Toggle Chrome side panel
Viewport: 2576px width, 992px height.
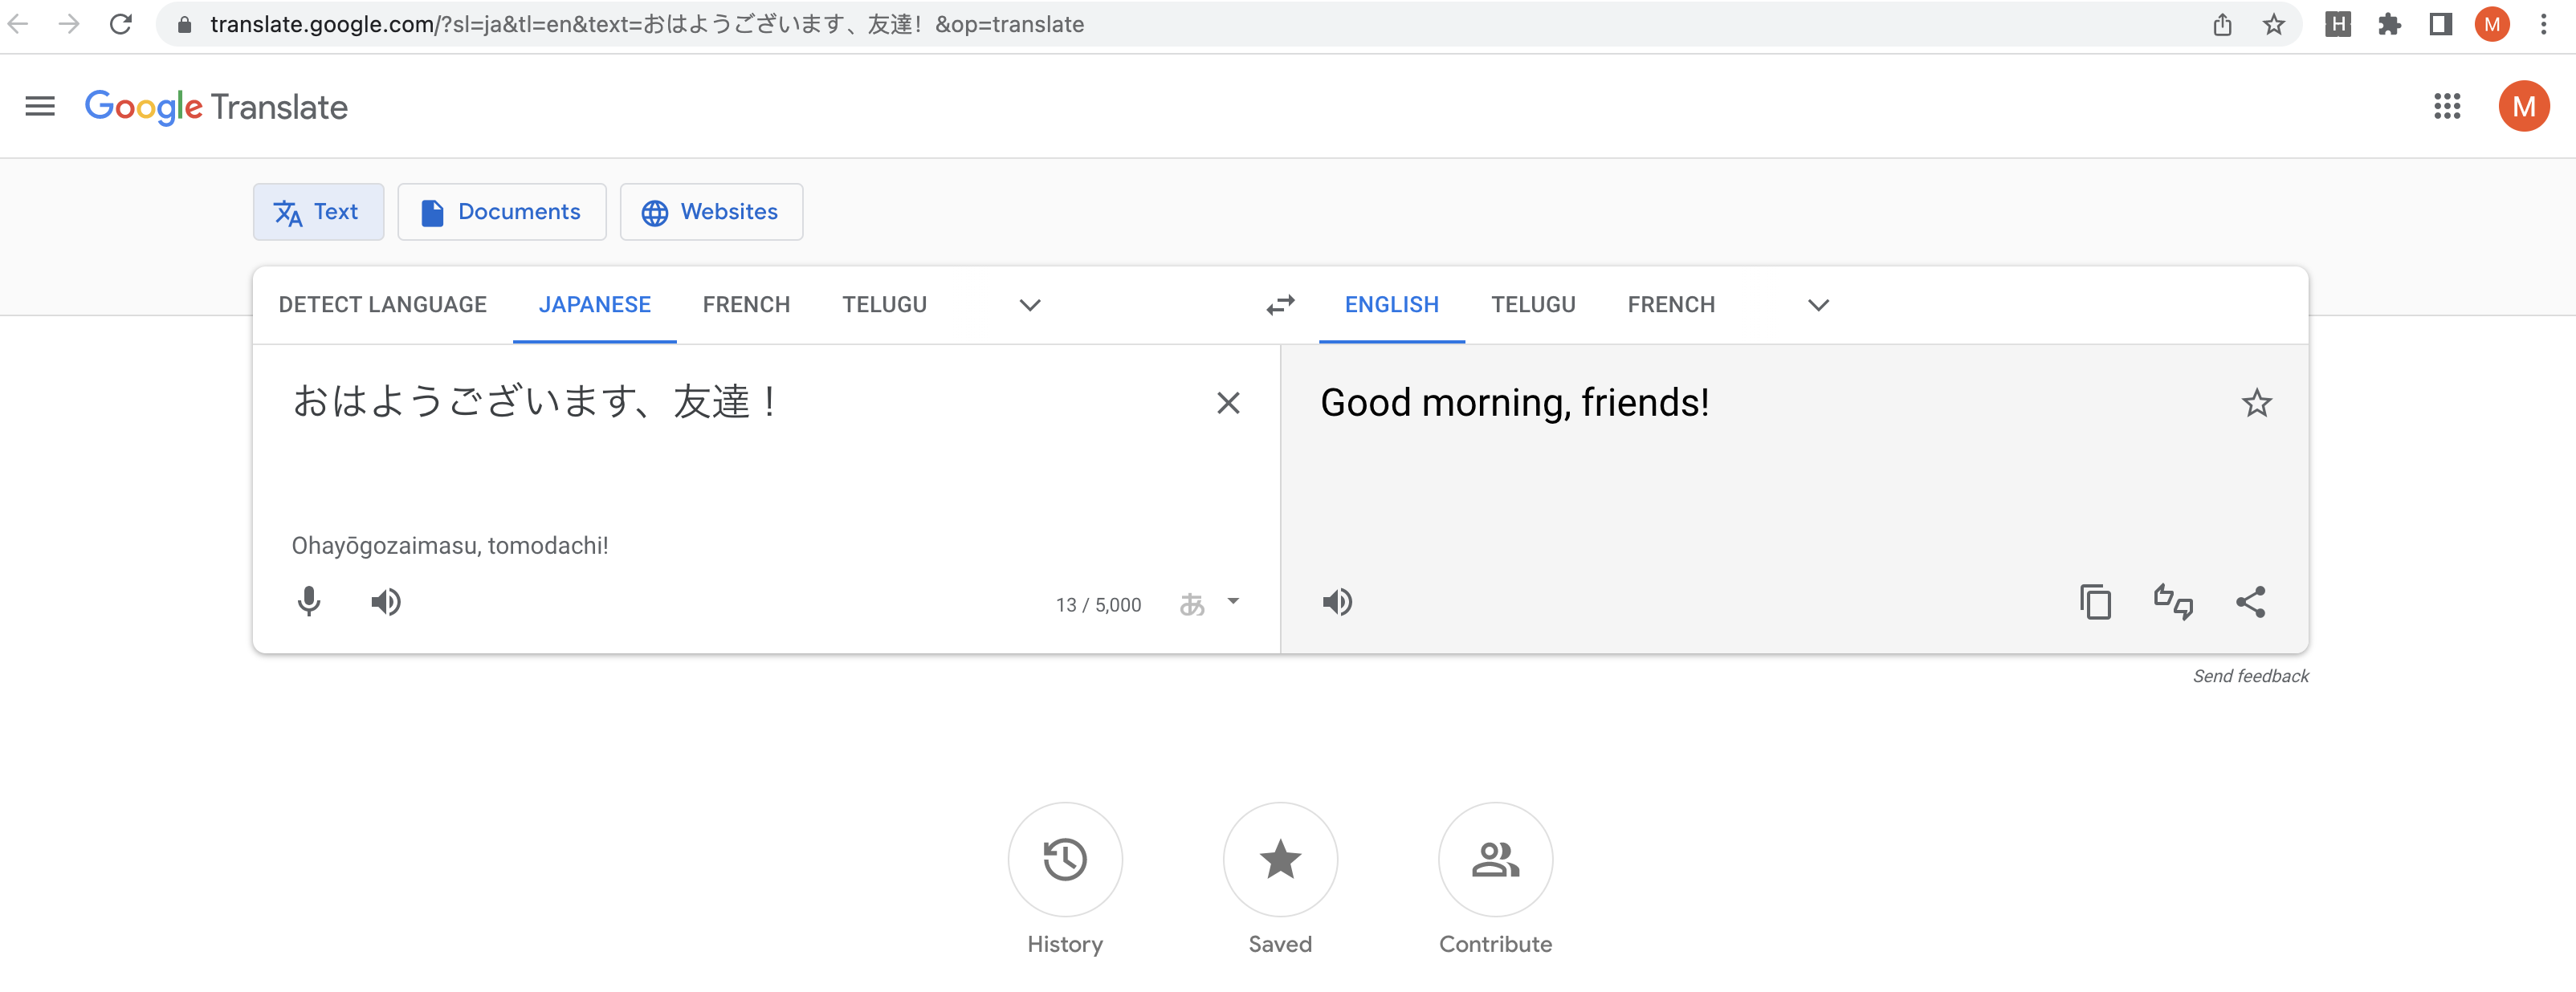pyautogui.click(x=2440, y=24)
